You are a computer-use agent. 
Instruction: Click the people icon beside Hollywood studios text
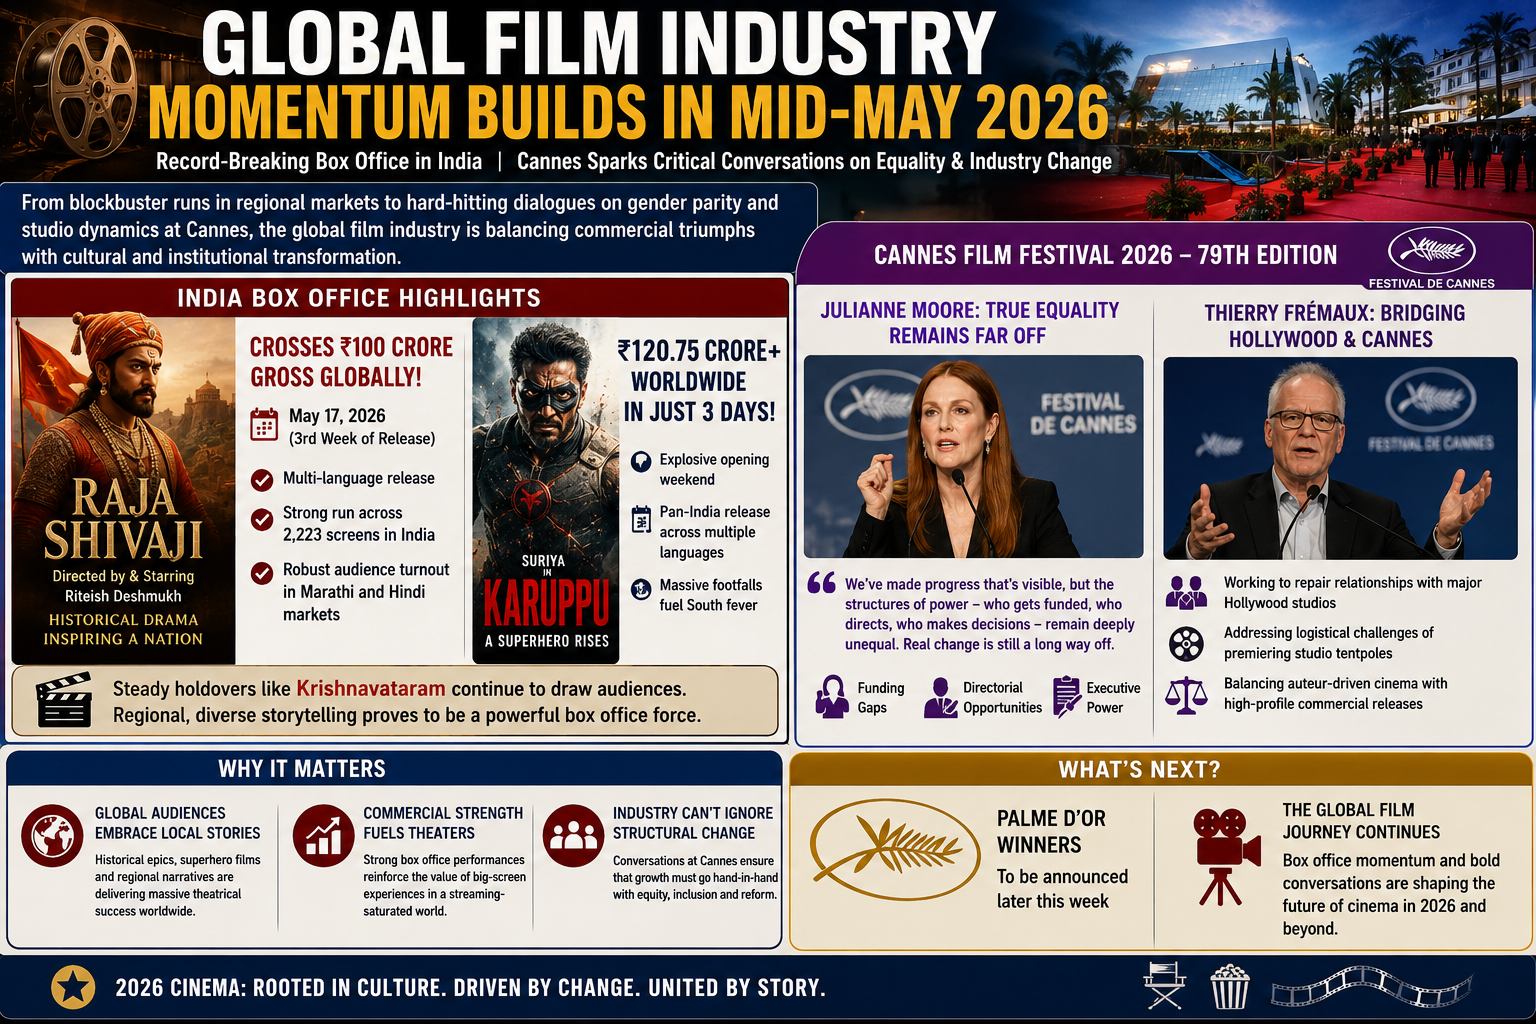coord(1186,592)
